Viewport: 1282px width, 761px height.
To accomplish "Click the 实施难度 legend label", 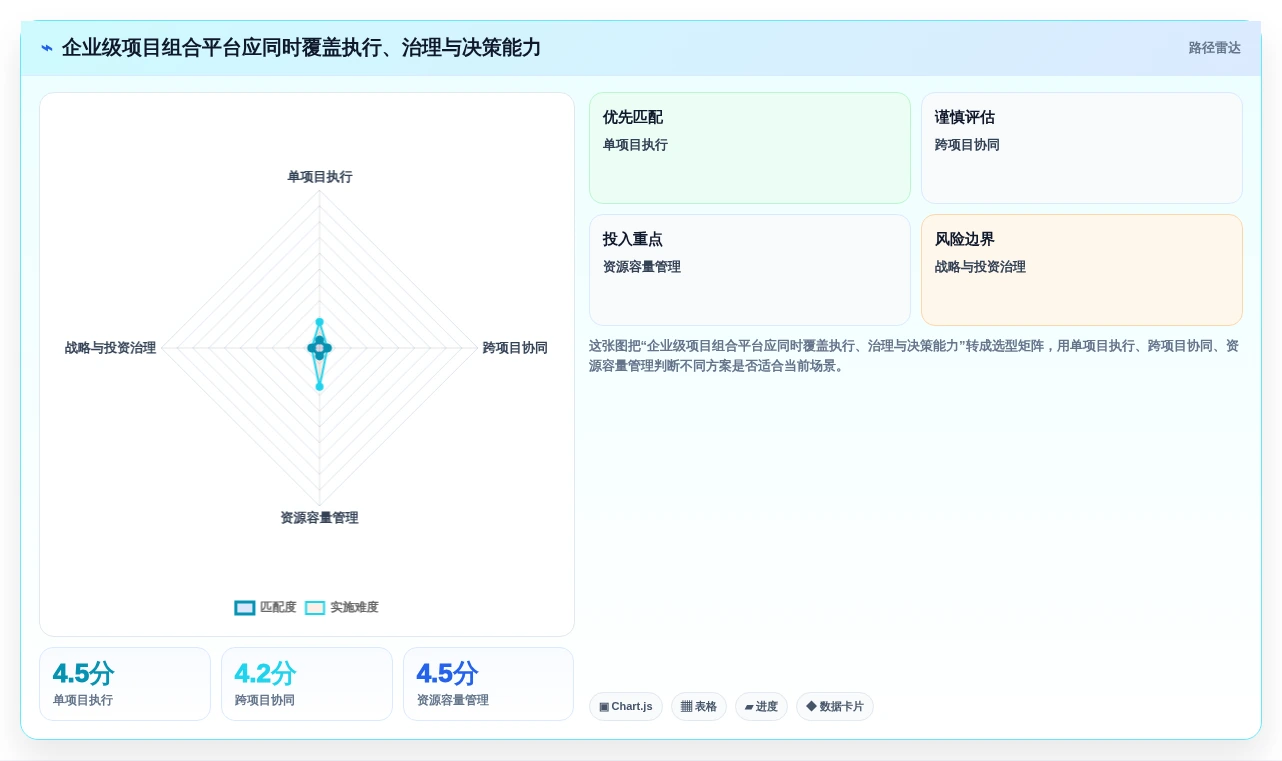I will [x=354, y=607].
